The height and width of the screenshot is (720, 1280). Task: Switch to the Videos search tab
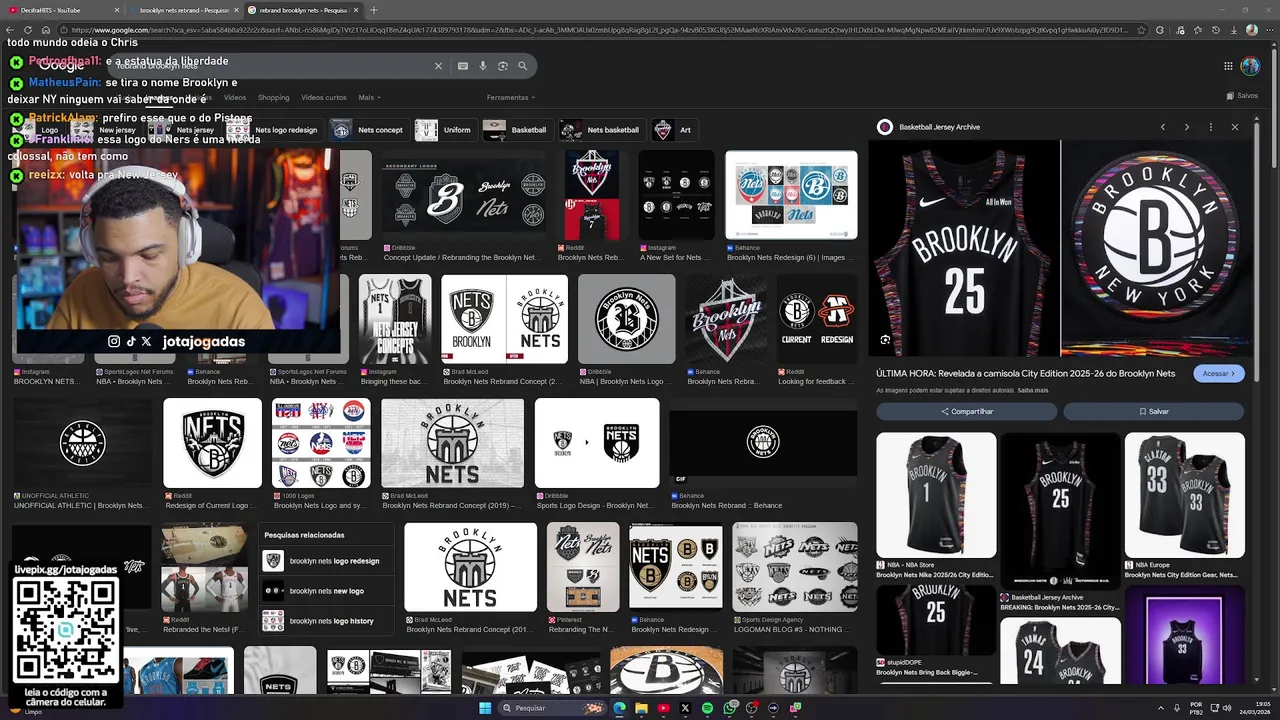[235, 98]
